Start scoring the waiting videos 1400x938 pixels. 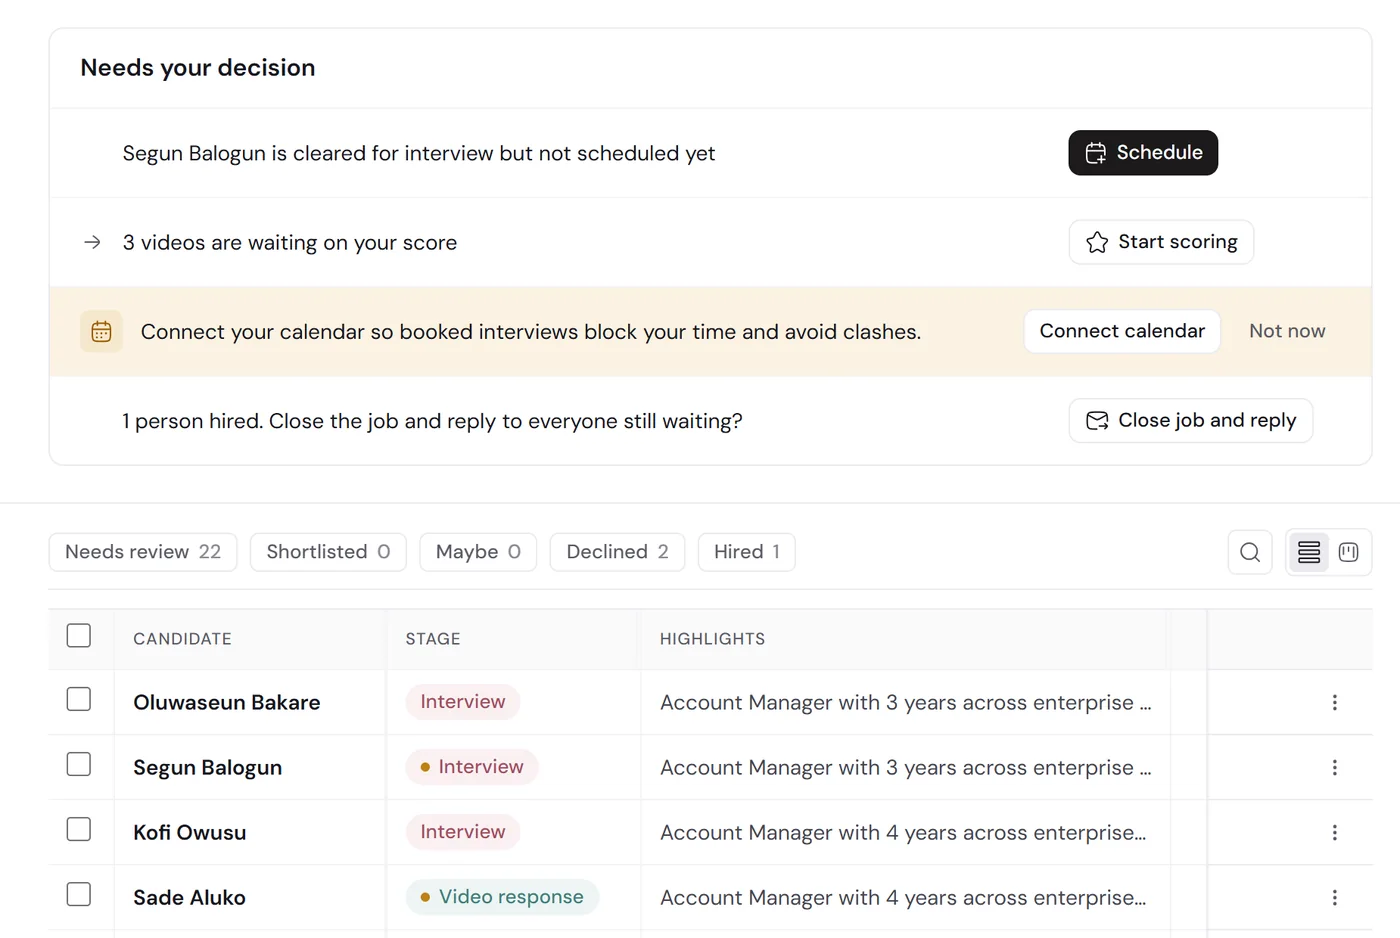click(1161, 242)
